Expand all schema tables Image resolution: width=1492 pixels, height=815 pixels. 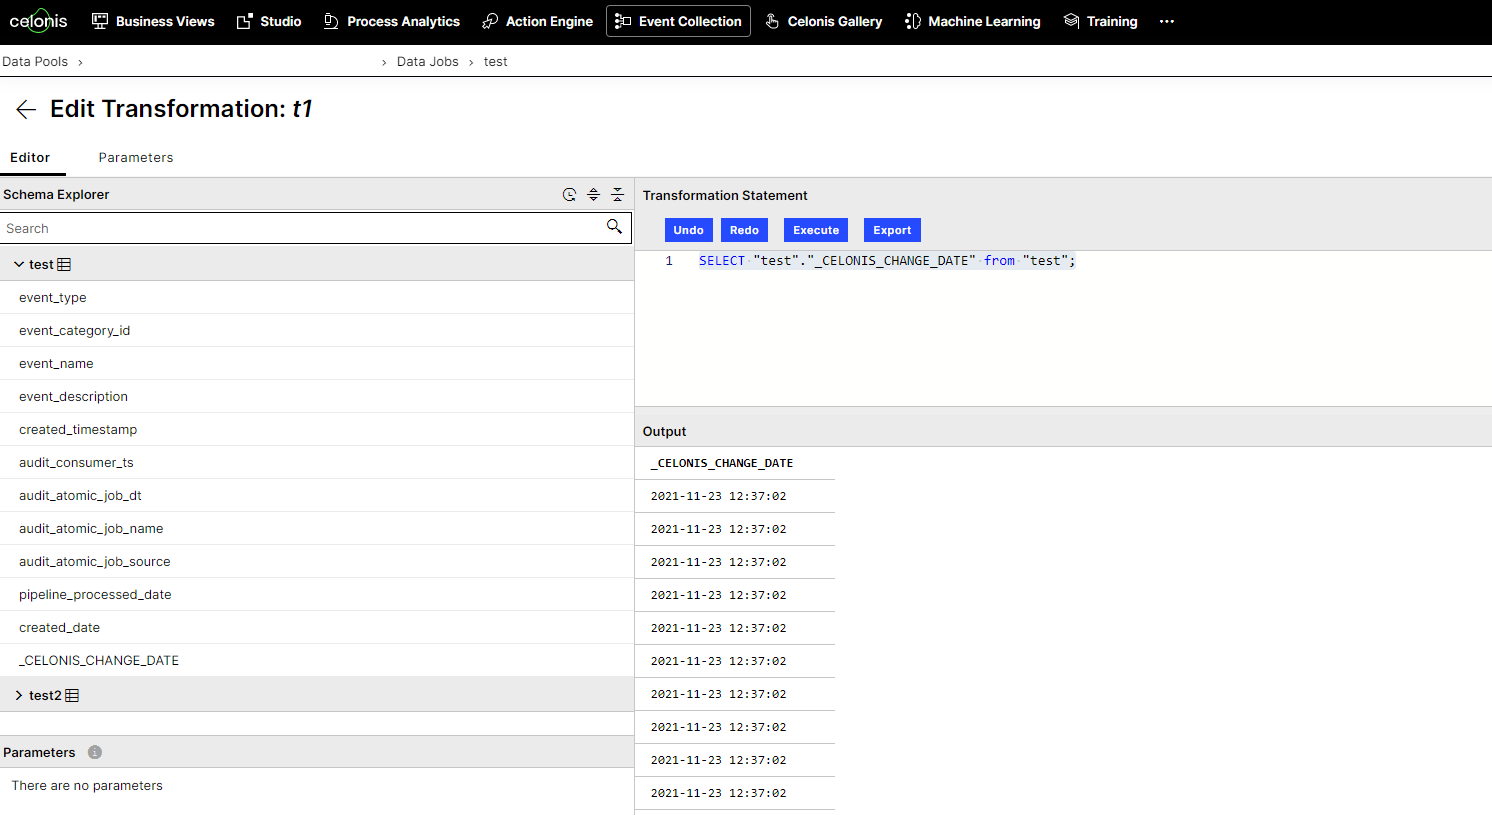[593, 194]
